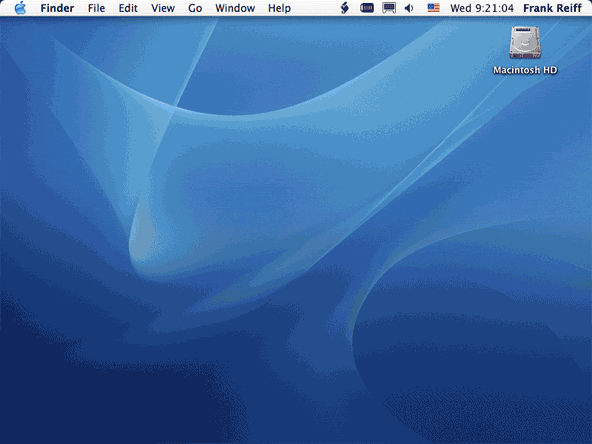592x444 pixels.
Task: Open Frank Reiff user switching menu
Action: click(x=552, y=8)
